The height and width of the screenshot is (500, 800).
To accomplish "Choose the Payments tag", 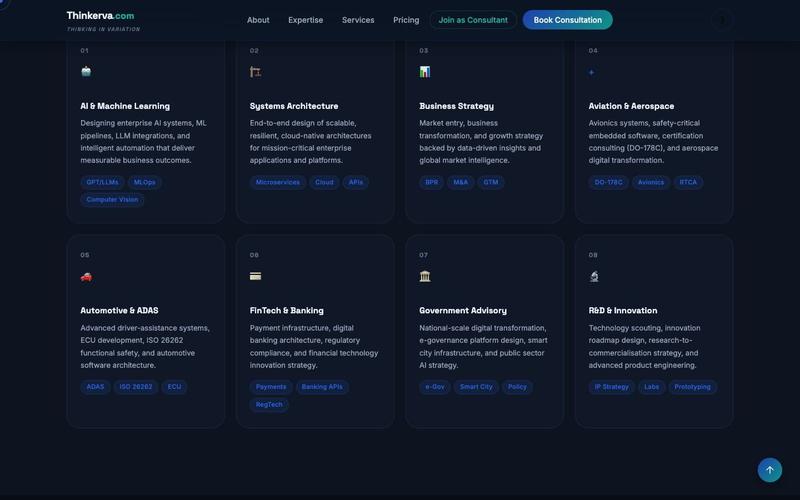I will point(271,387).
